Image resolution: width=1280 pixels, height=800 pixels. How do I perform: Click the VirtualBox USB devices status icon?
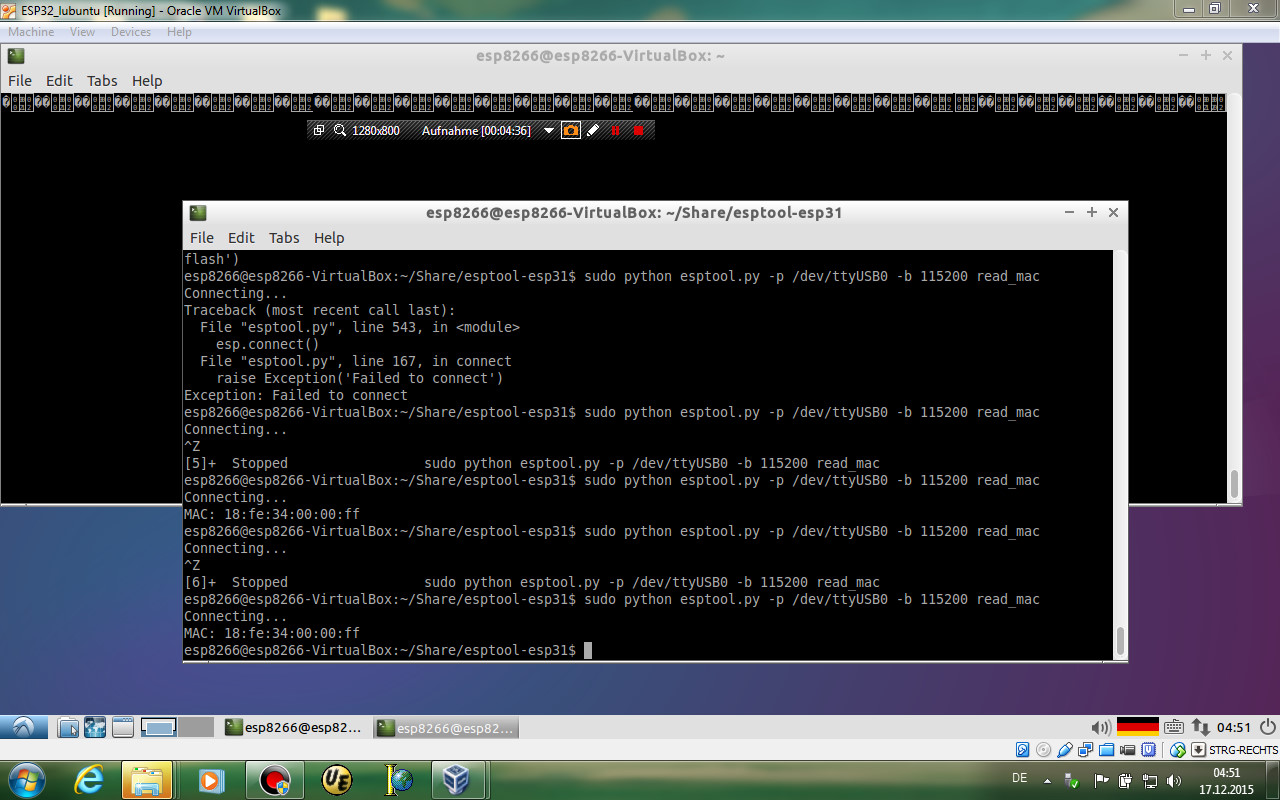click(x=1065, y=750)
